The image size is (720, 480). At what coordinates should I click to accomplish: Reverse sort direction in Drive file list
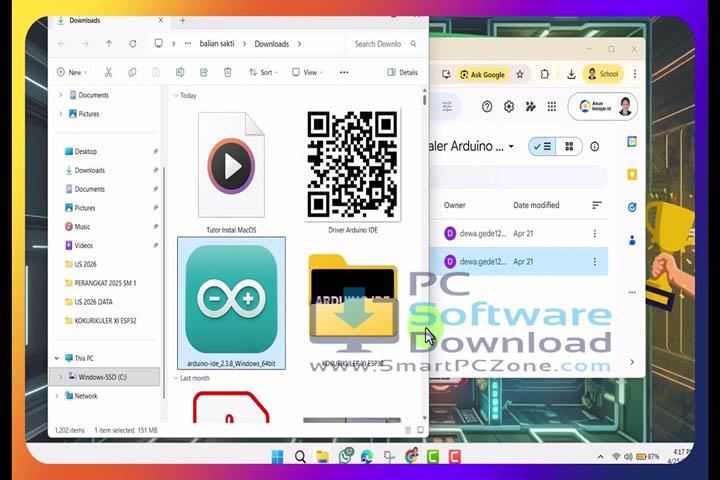(596, 205)
